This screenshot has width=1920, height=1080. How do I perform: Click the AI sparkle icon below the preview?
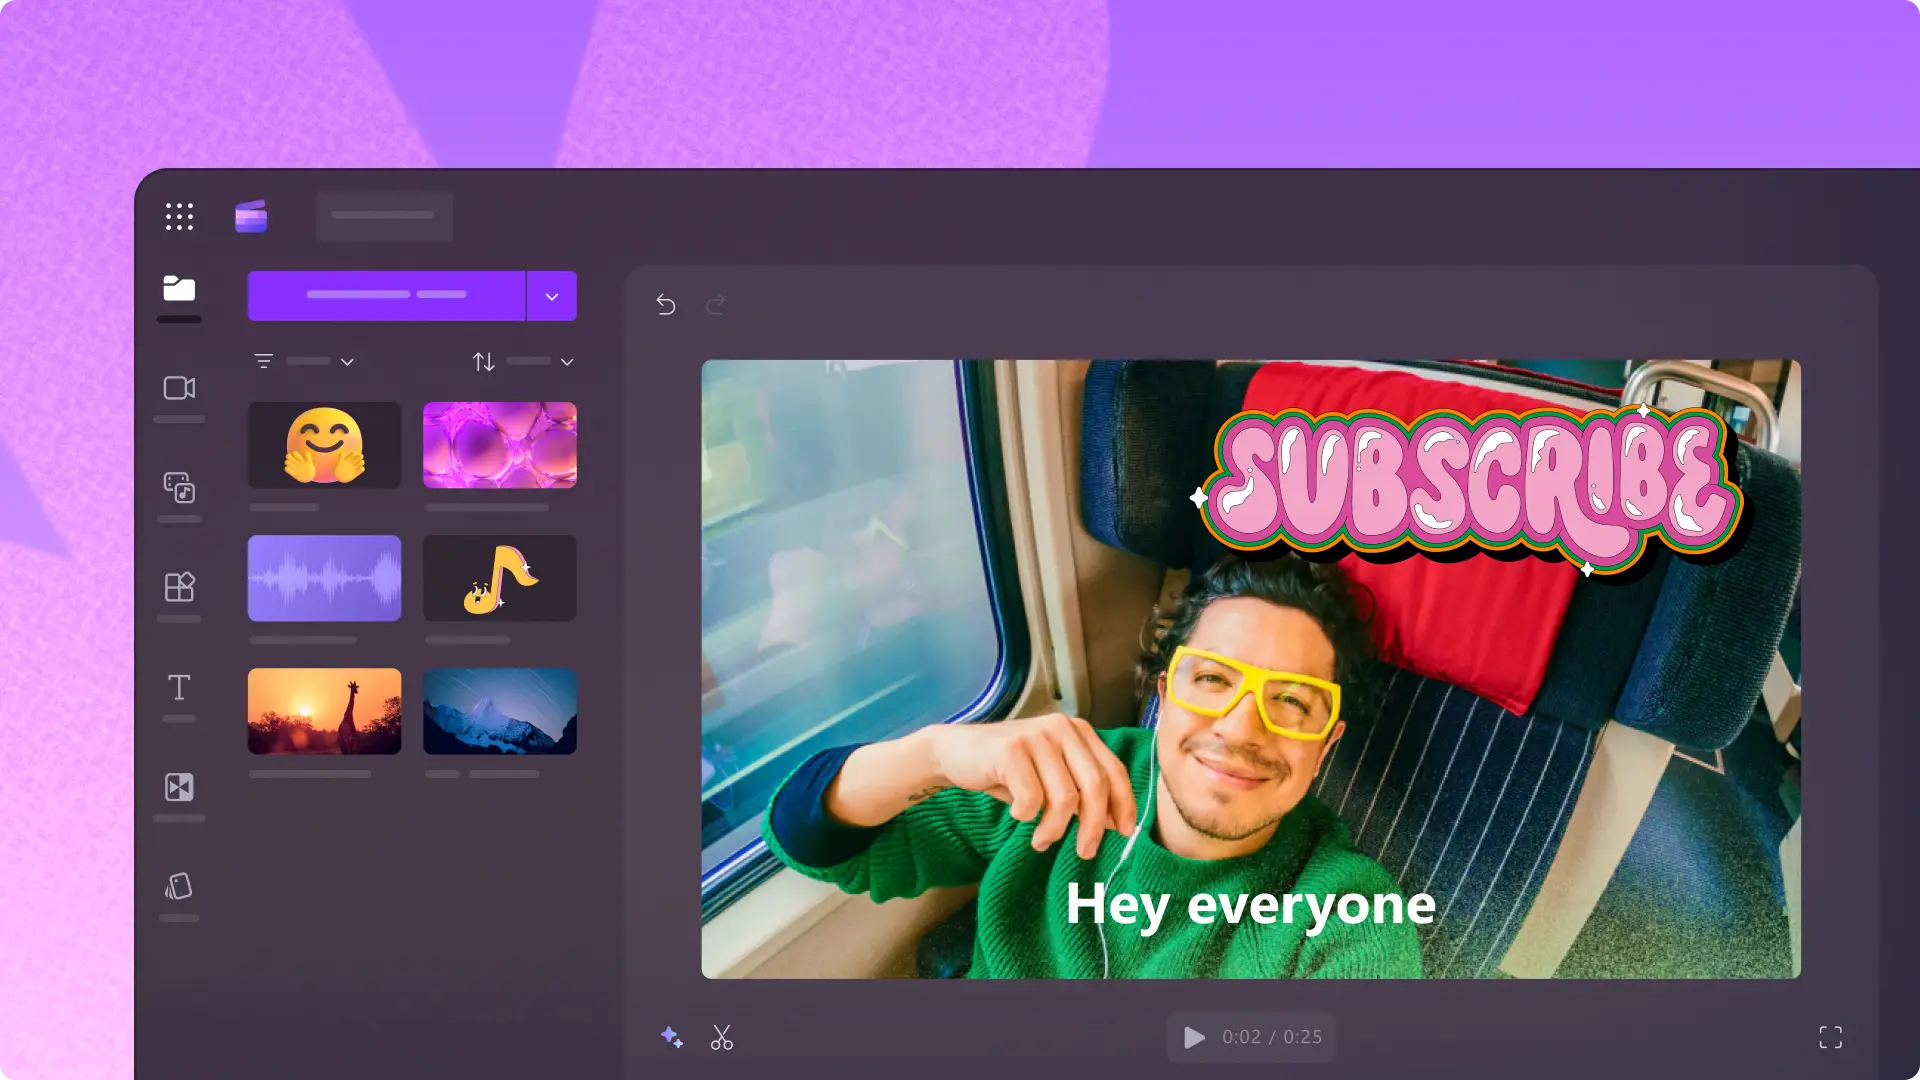(672, 1038)
